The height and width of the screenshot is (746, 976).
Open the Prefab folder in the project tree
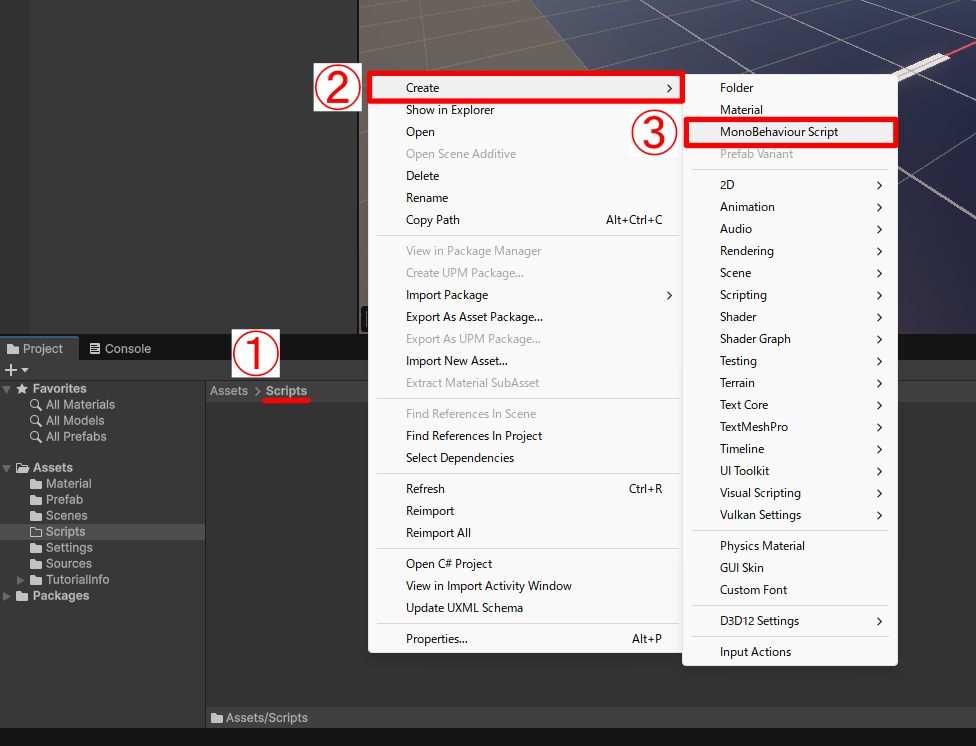pos(64,500)
